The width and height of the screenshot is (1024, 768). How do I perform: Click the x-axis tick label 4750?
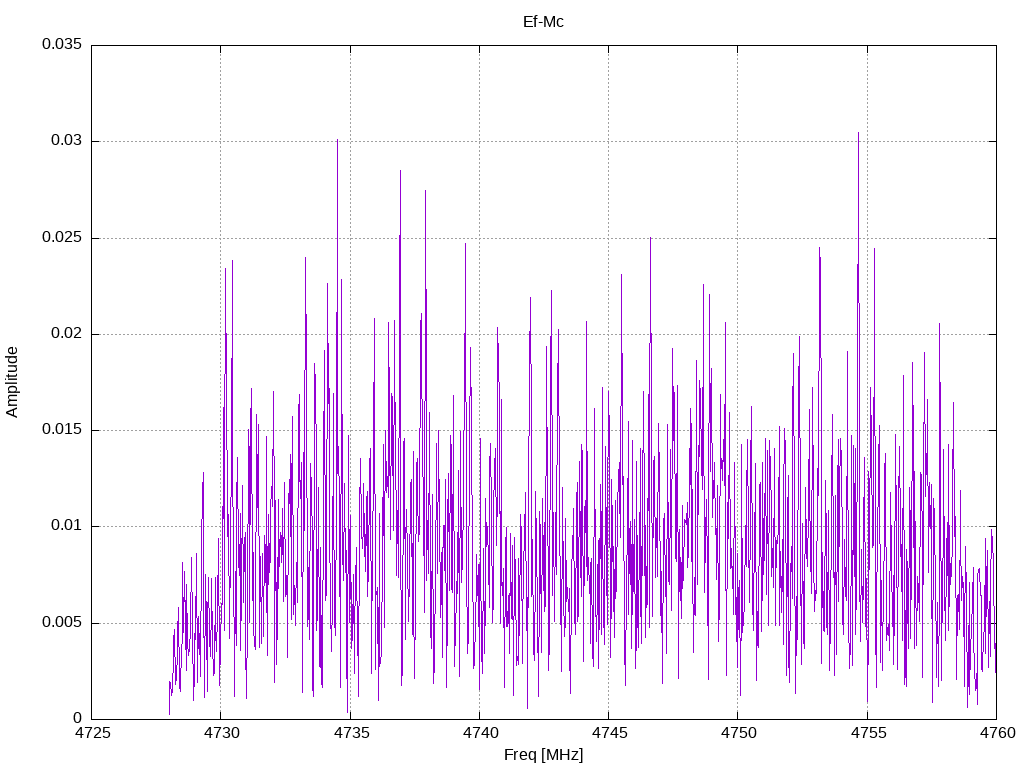(x=739, y=733)
